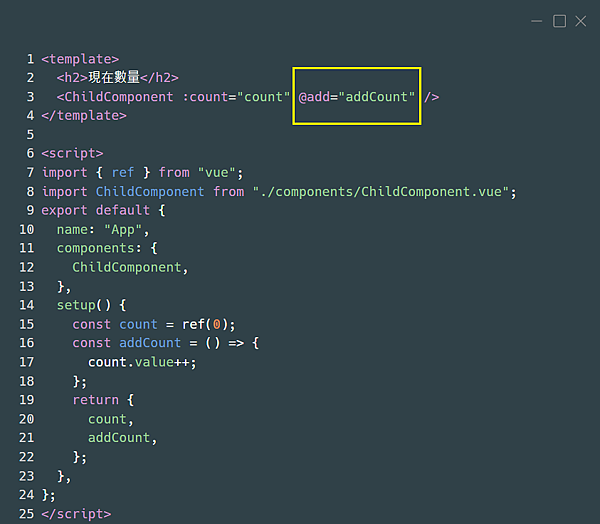Click the "vue" module string
This screenshot has height=524, width=600.
[217, 173]
